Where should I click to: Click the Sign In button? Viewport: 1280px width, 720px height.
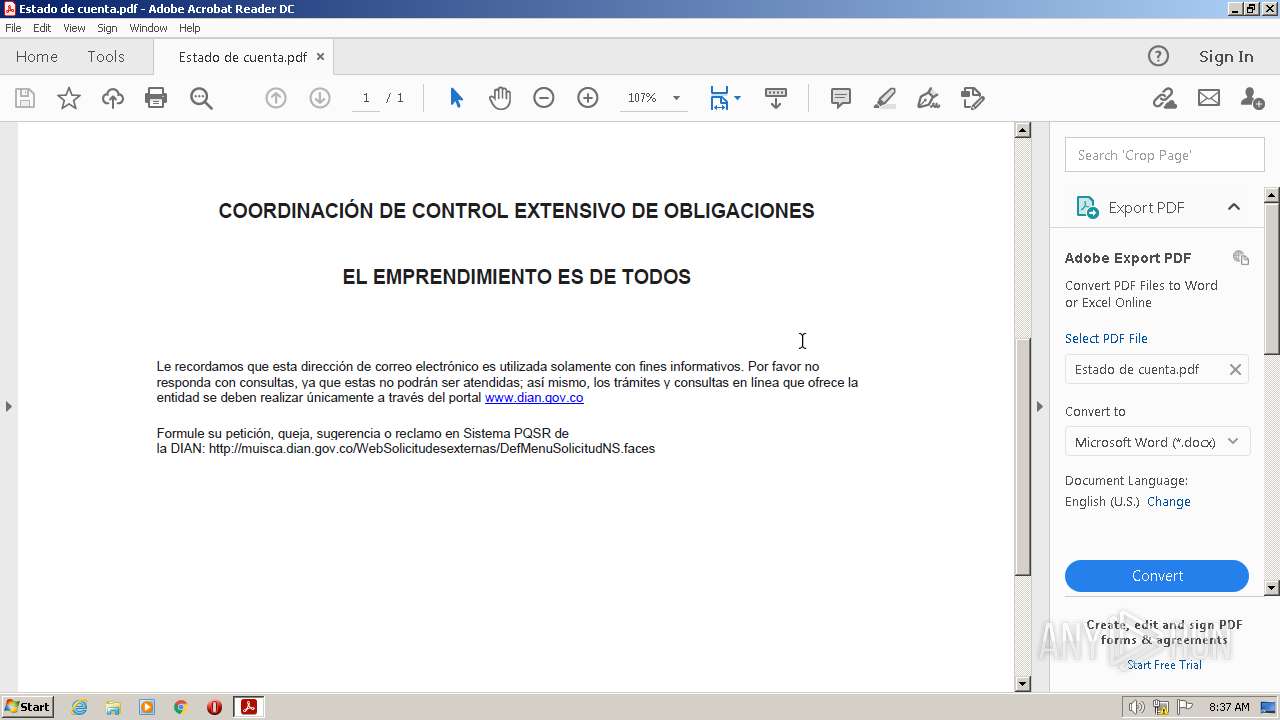(x=1226, y=57)
